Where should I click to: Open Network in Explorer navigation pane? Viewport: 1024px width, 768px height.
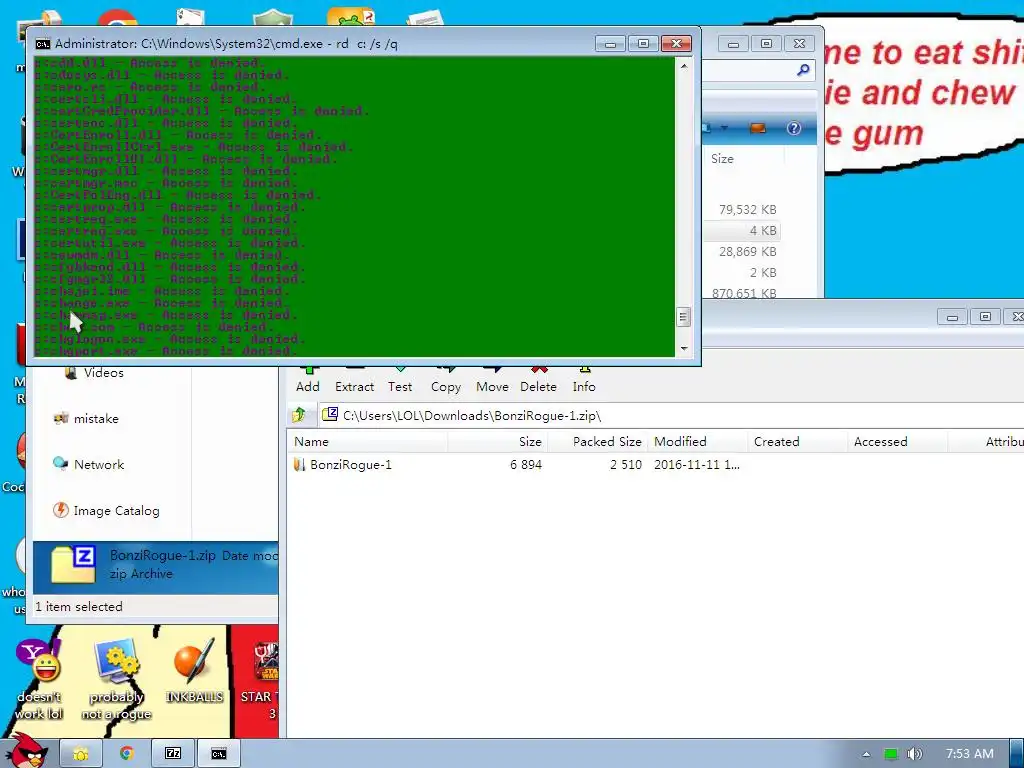coord(89,464)
